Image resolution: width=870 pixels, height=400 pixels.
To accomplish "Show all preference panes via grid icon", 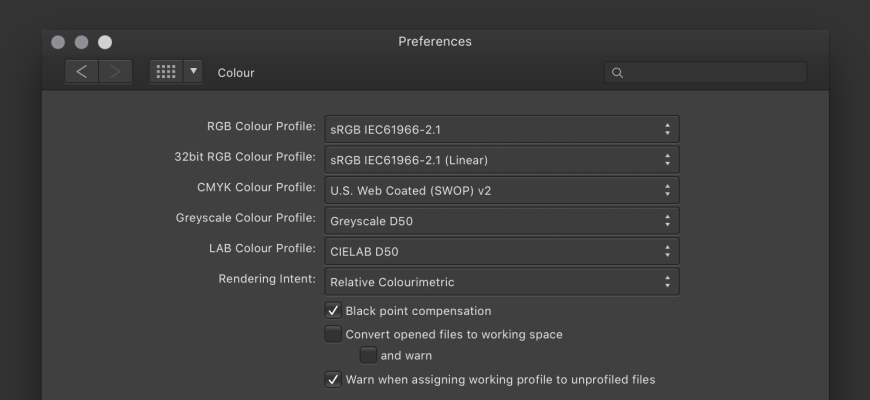I will [x=166, y=72].
